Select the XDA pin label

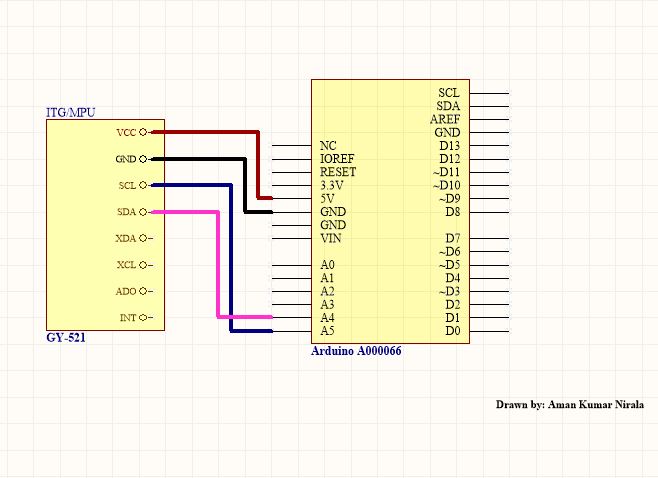[x=126, y=238]
